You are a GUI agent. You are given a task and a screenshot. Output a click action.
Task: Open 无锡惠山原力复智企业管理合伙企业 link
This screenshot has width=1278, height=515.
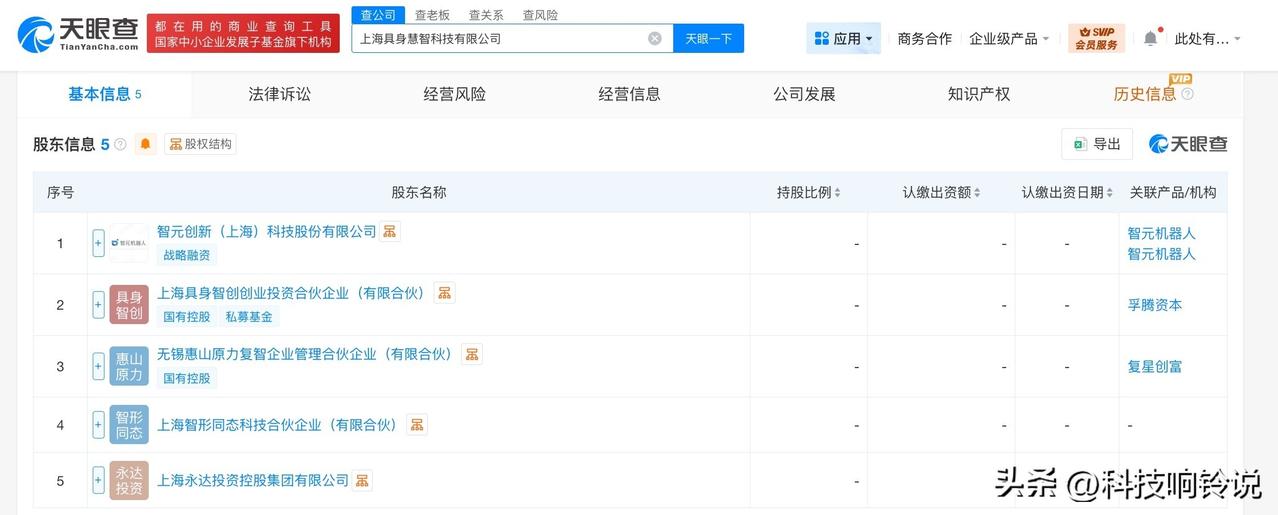tap(307, 354)
